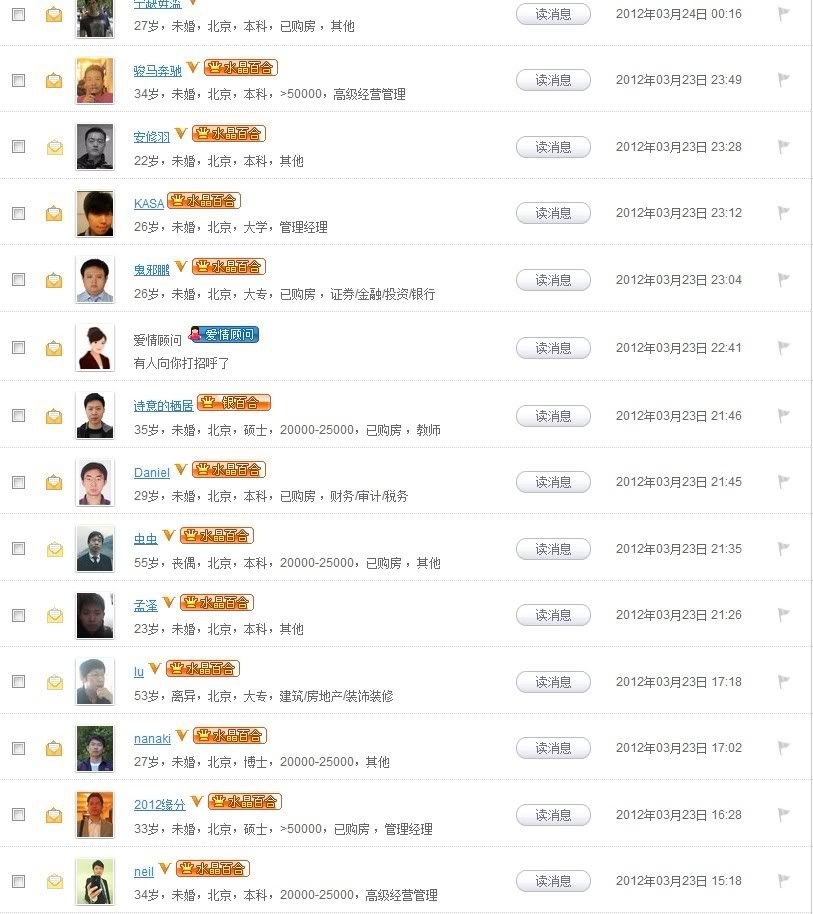
Task: Click 诗意的栖居's avatar photo
Action: (x=95, y=415)
